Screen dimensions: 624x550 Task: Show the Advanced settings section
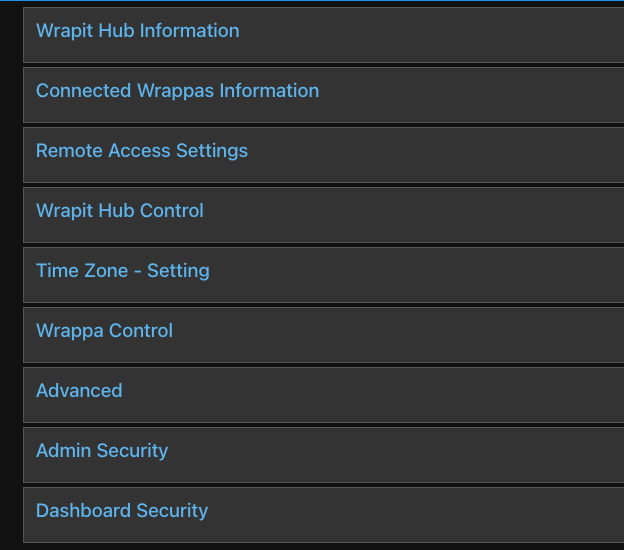(79, 391)
